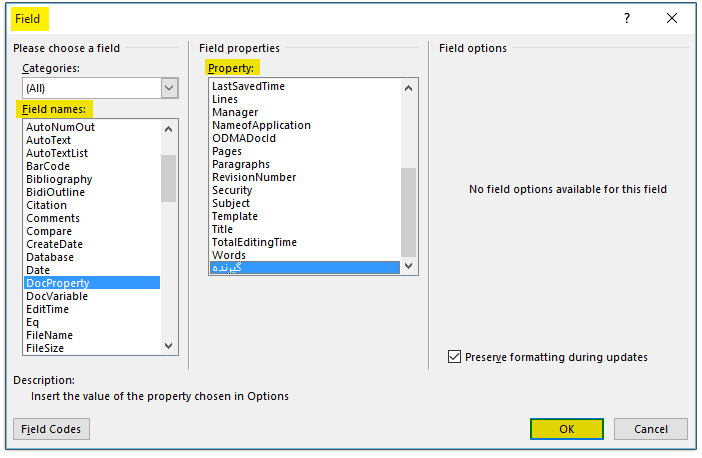The width and height of the screenshot is (702, 458).
Task: Click the Field Codes button
Action: (51, 429)
